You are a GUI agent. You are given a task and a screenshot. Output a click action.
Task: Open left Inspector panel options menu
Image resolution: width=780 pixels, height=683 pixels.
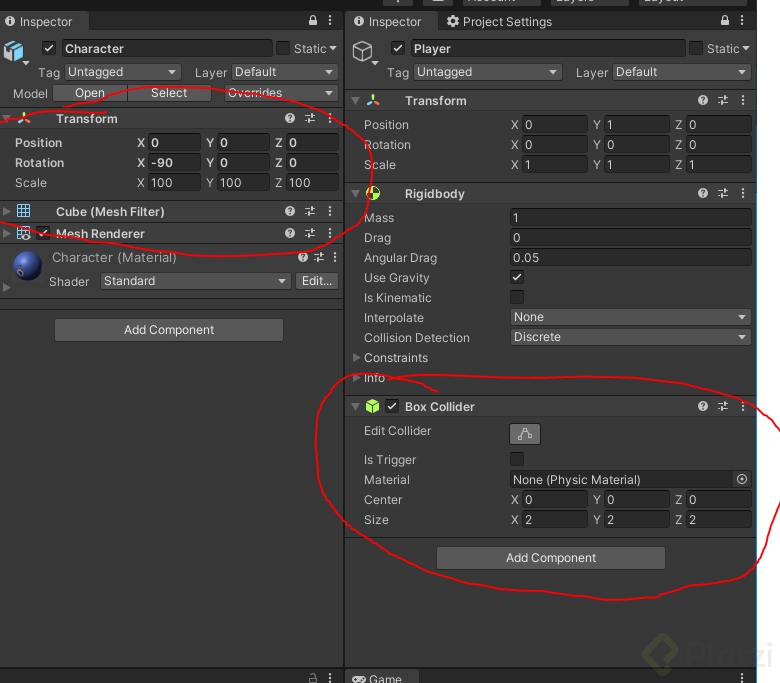coord(330,20)
